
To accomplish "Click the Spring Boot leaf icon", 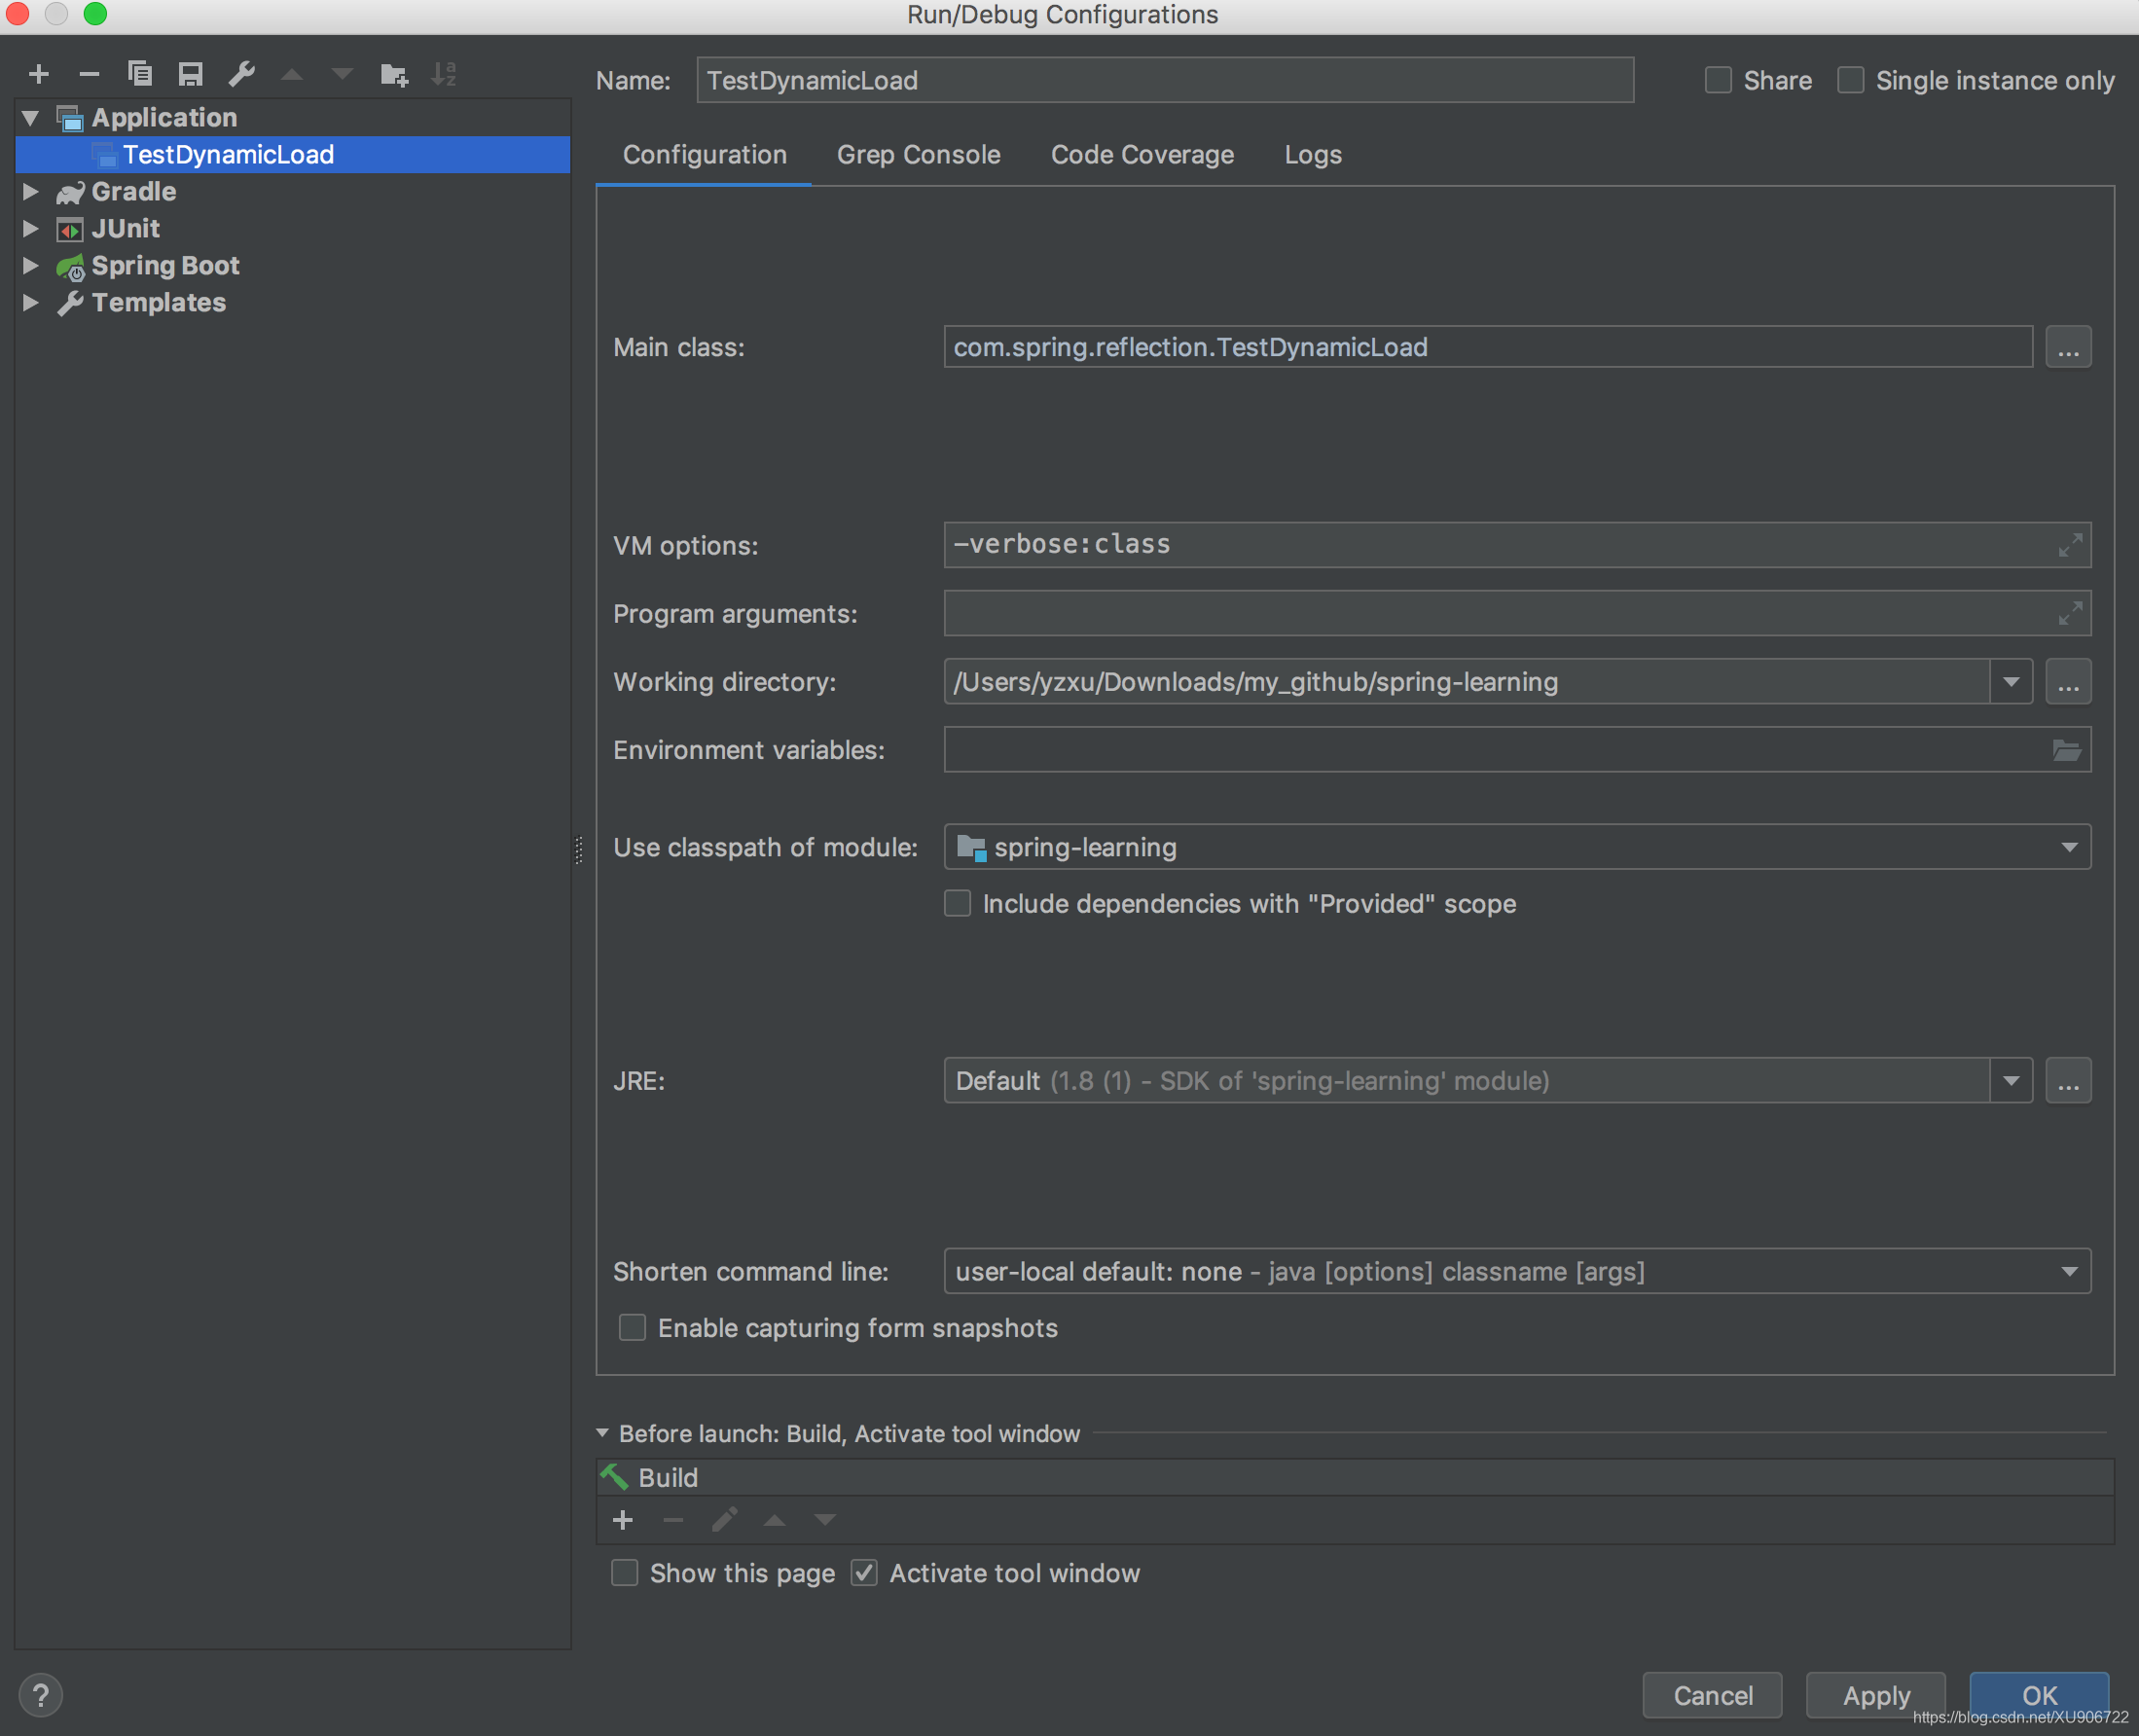I will point(70,266).
